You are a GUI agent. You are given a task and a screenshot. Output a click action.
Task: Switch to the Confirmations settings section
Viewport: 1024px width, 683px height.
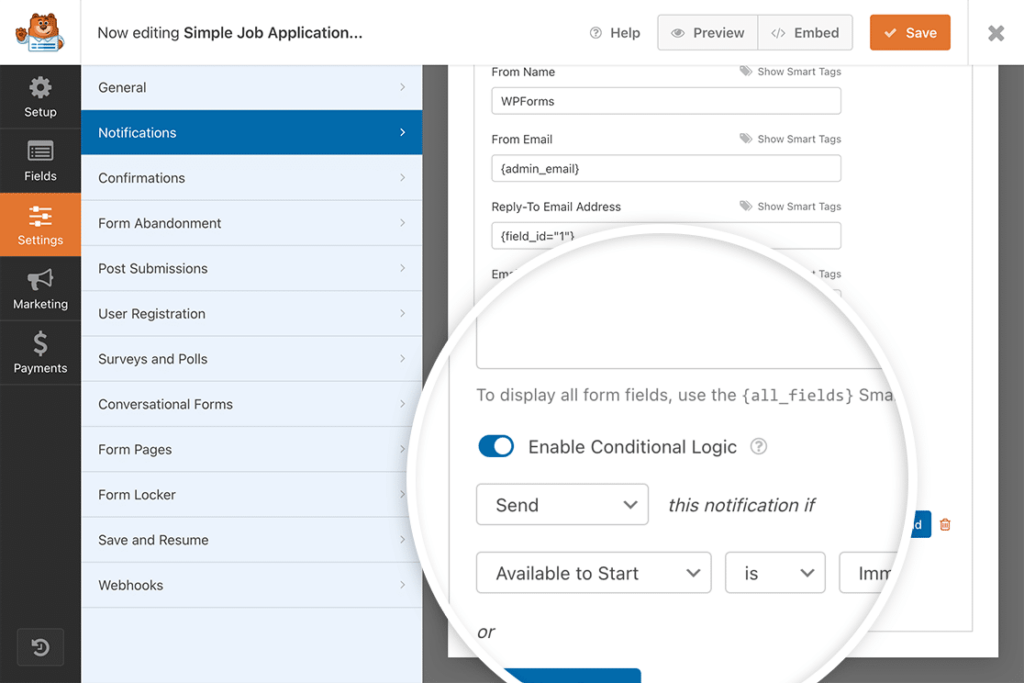pyautogui.click(x=251, y=177)
